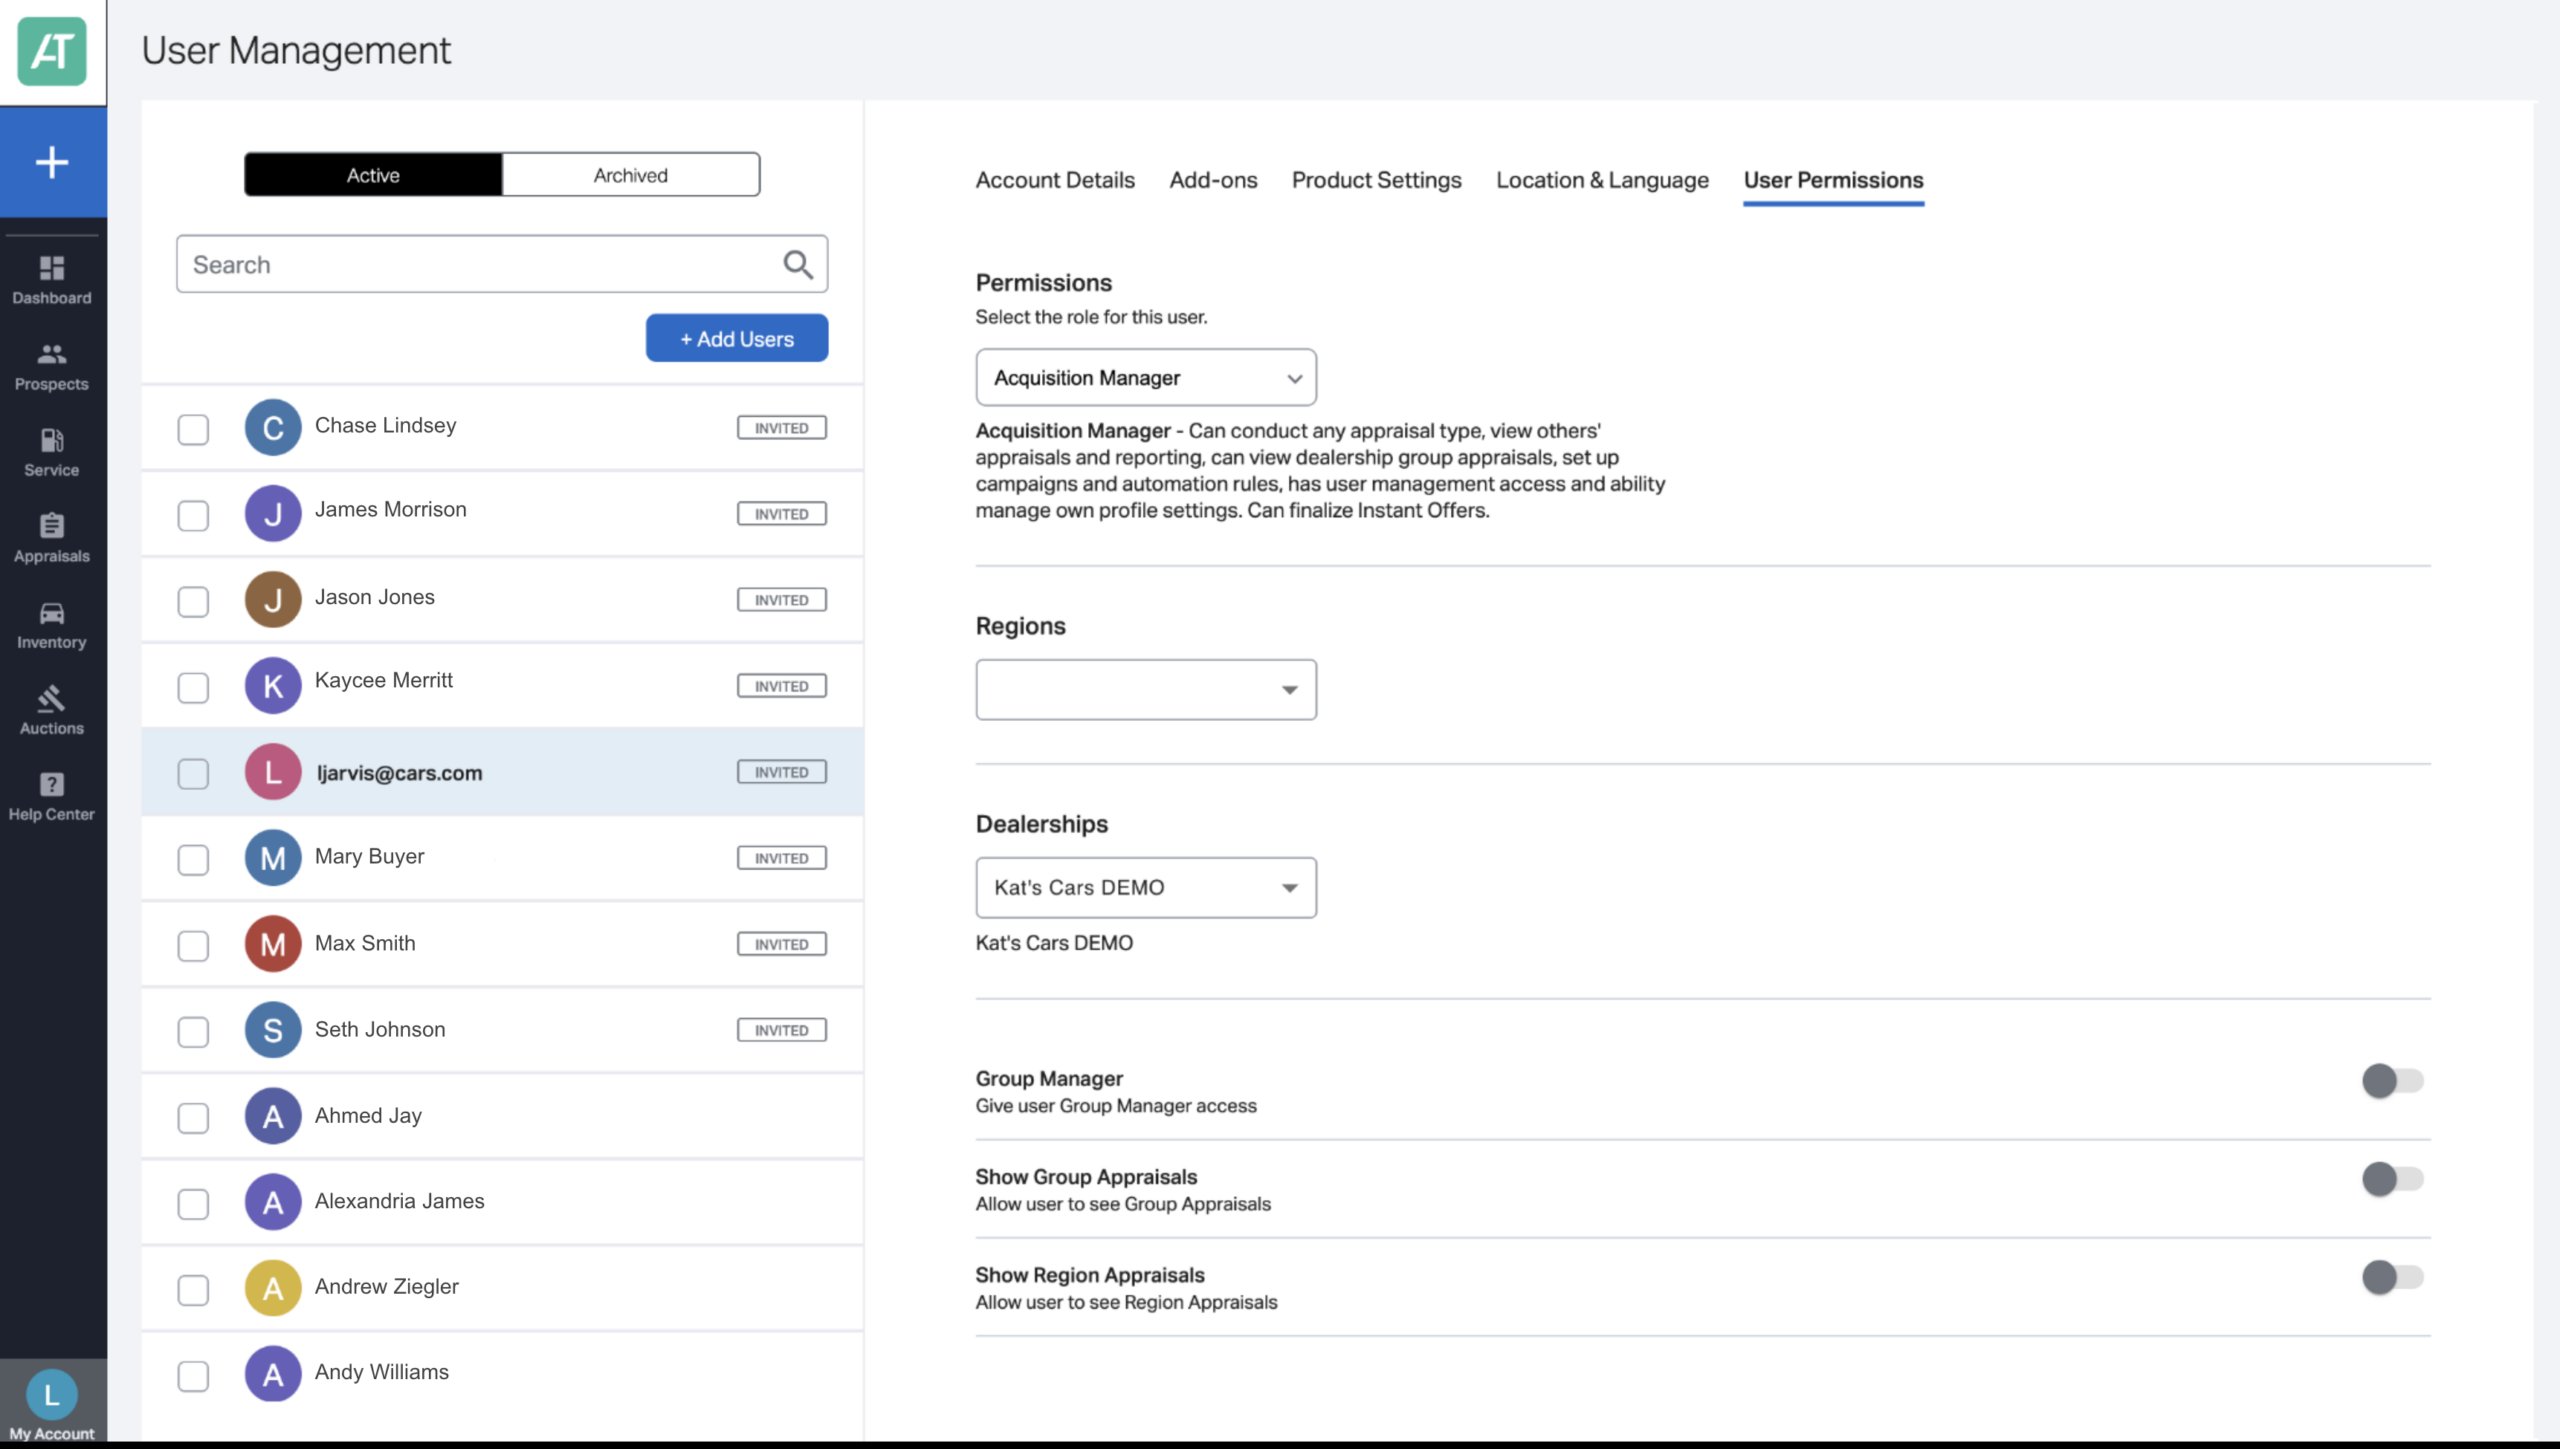Select user name Andrew Ziegler

pyautogui.click(x=386, y=1287)
